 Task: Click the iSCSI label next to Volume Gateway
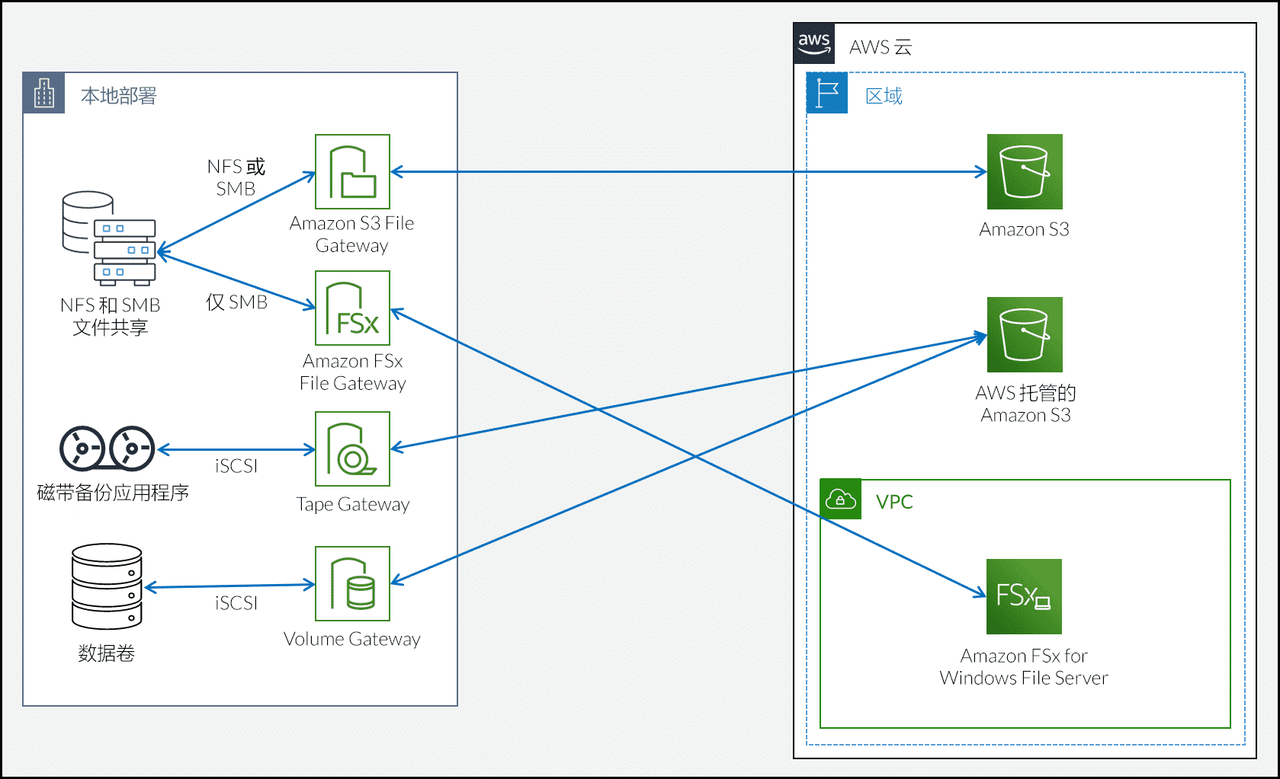pos(236,603)
